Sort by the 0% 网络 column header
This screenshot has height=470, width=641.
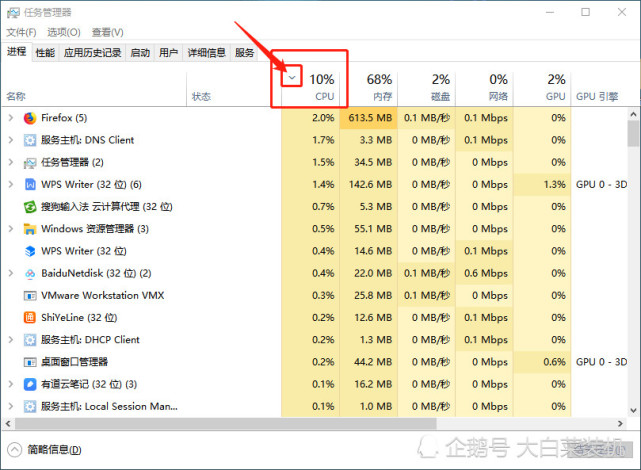click(x=484, y=88)
